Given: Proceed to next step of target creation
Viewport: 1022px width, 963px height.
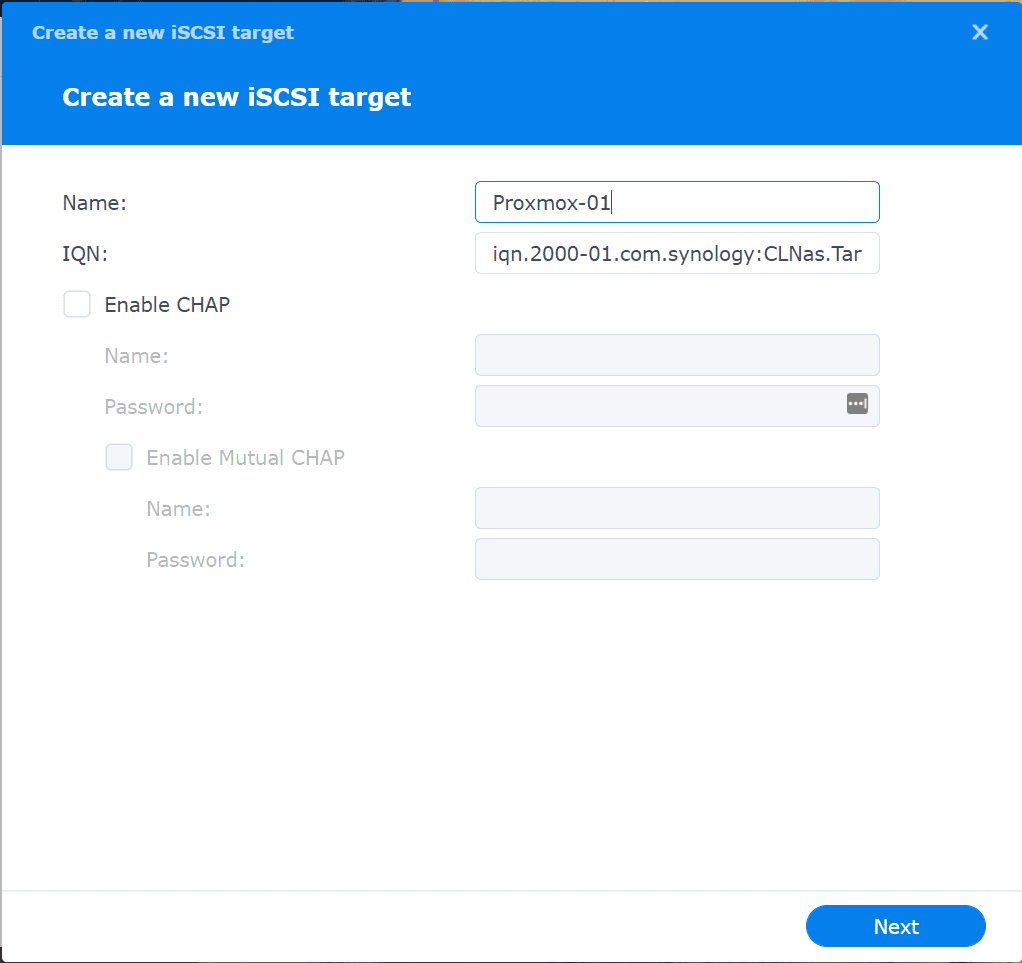Looking at the screenshot, I should point(895,926).
